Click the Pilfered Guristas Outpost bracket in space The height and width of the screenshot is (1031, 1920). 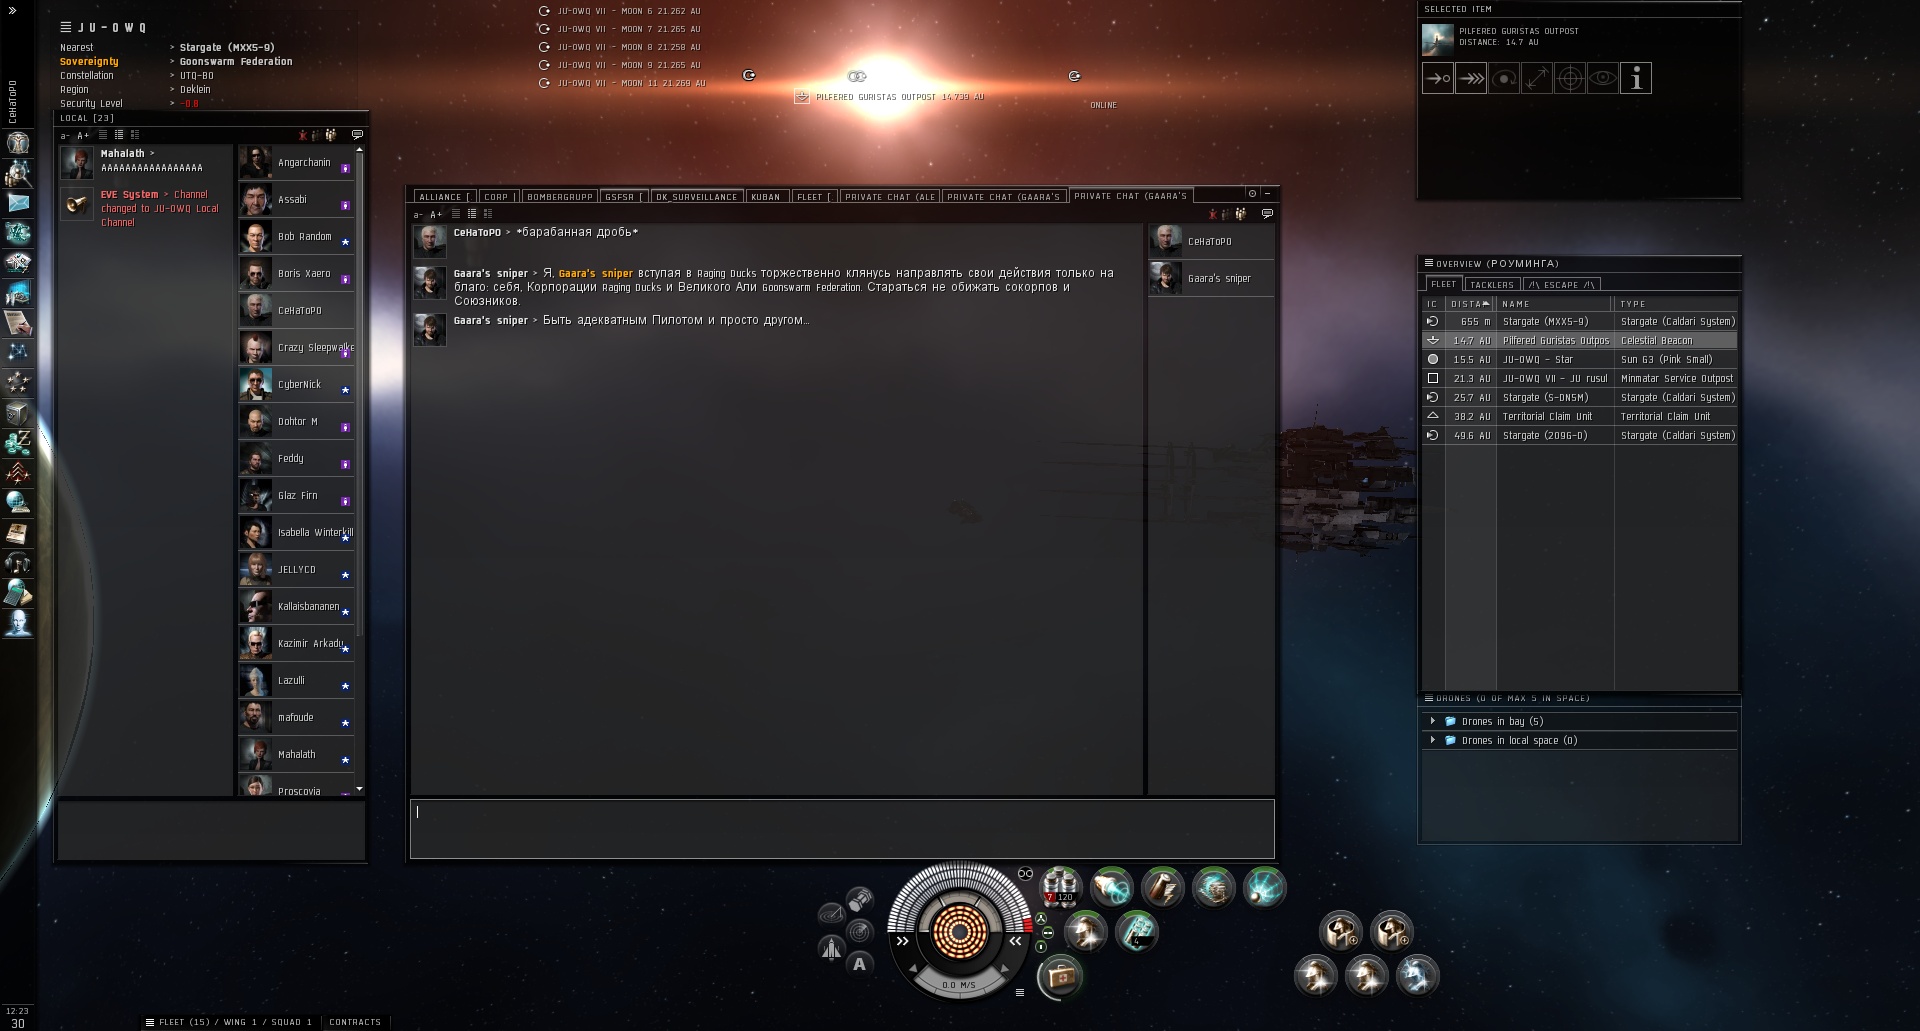[801, 97]
